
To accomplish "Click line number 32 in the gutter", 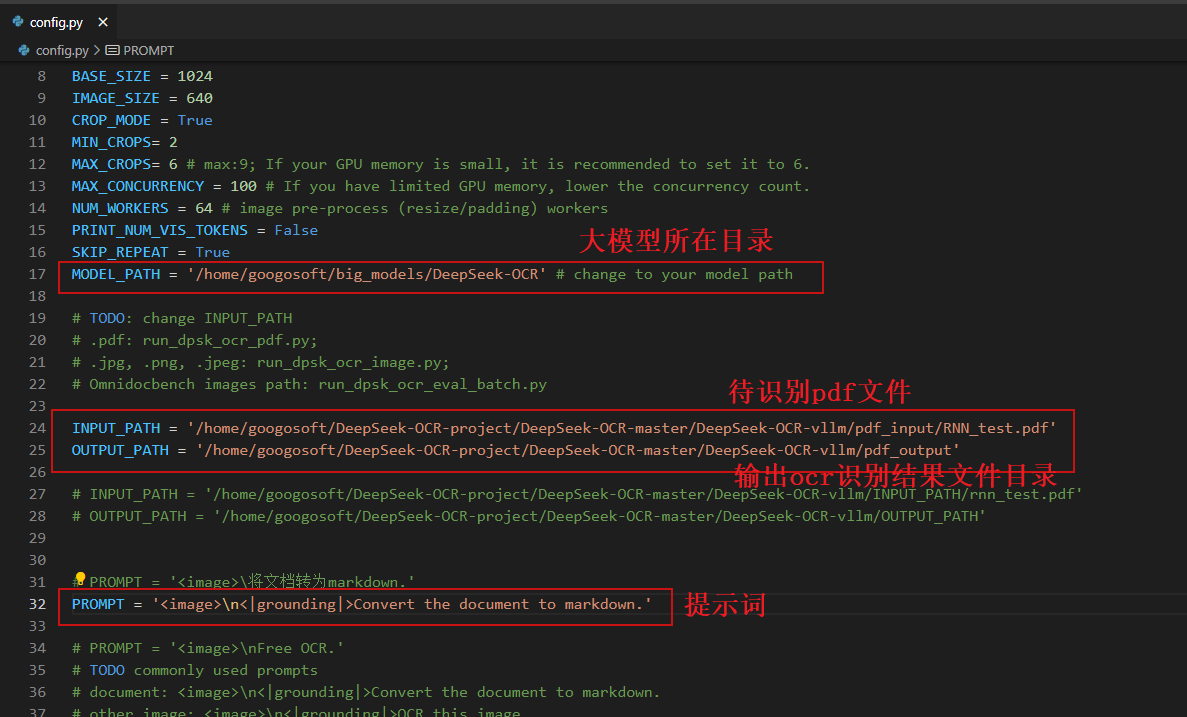I will click(x=37, y=604).
